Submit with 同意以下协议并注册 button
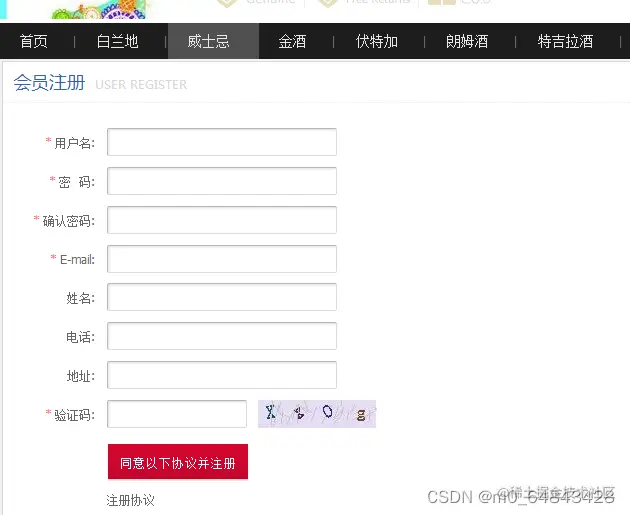 tap(178, 462)
